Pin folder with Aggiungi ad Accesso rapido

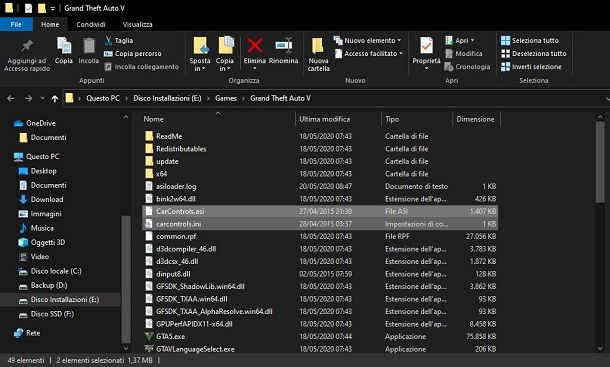tap(27, 55)
